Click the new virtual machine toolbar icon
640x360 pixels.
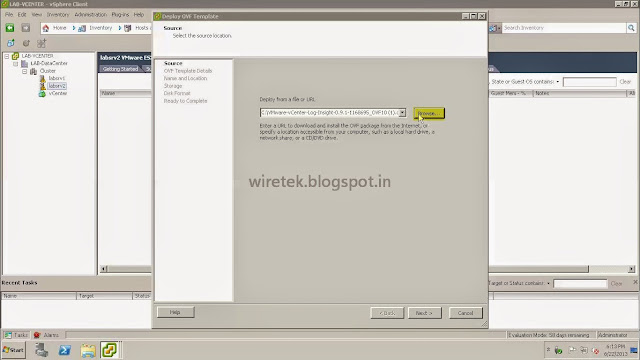(x=11, y=43)
